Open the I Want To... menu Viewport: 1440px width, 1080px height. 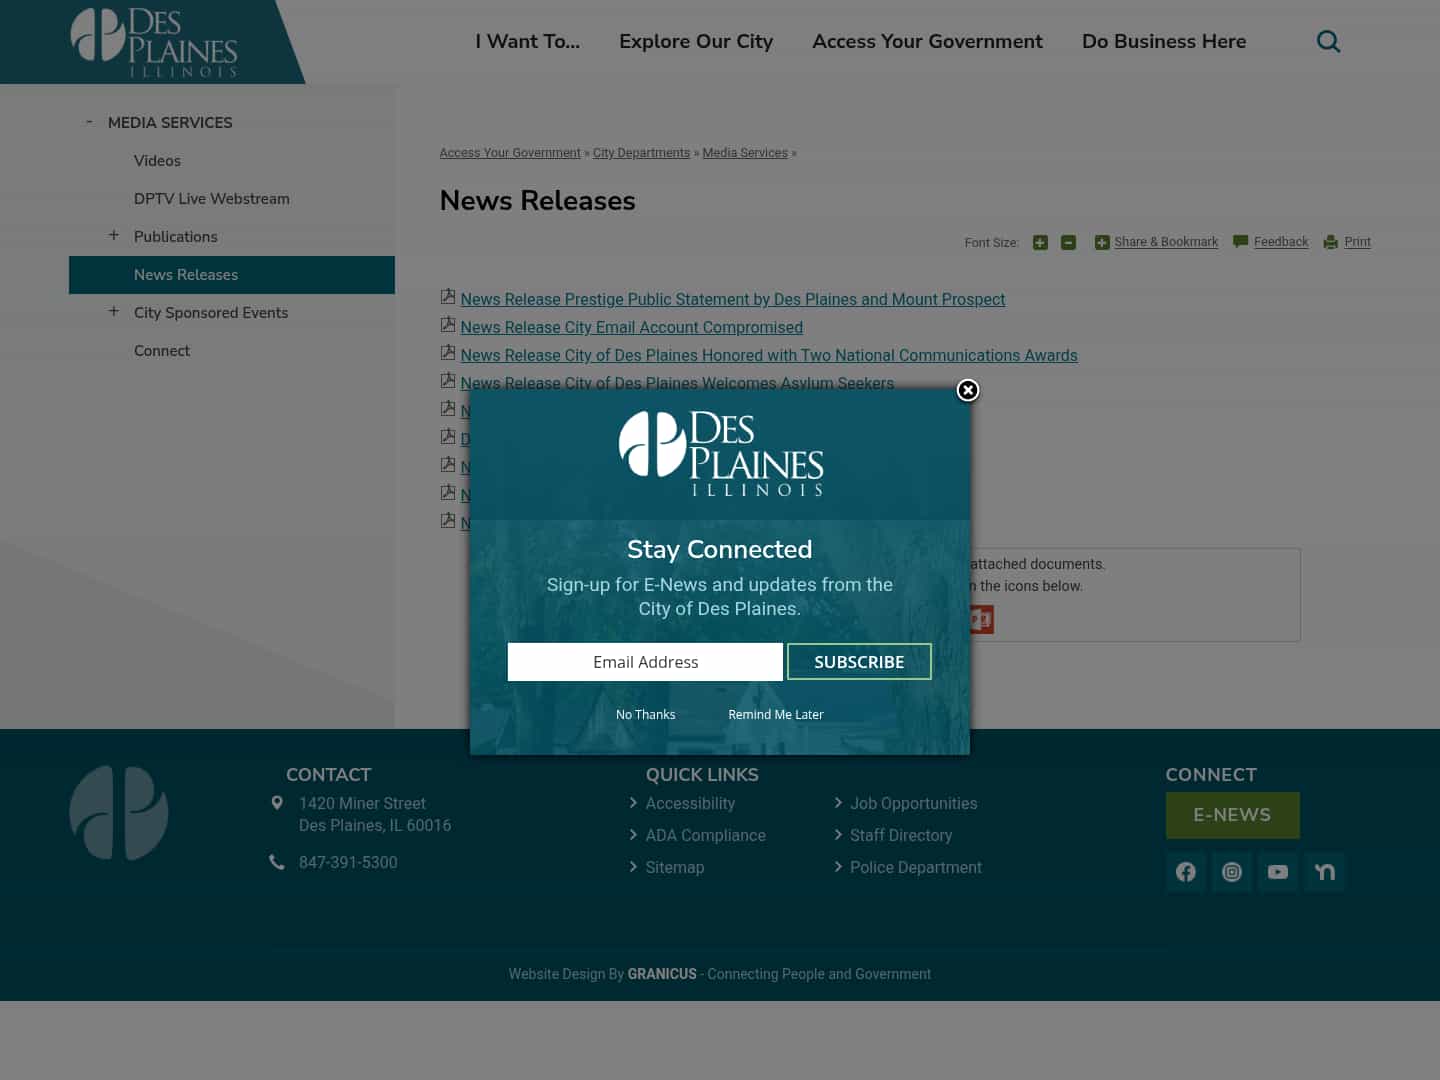click(527, 41)
